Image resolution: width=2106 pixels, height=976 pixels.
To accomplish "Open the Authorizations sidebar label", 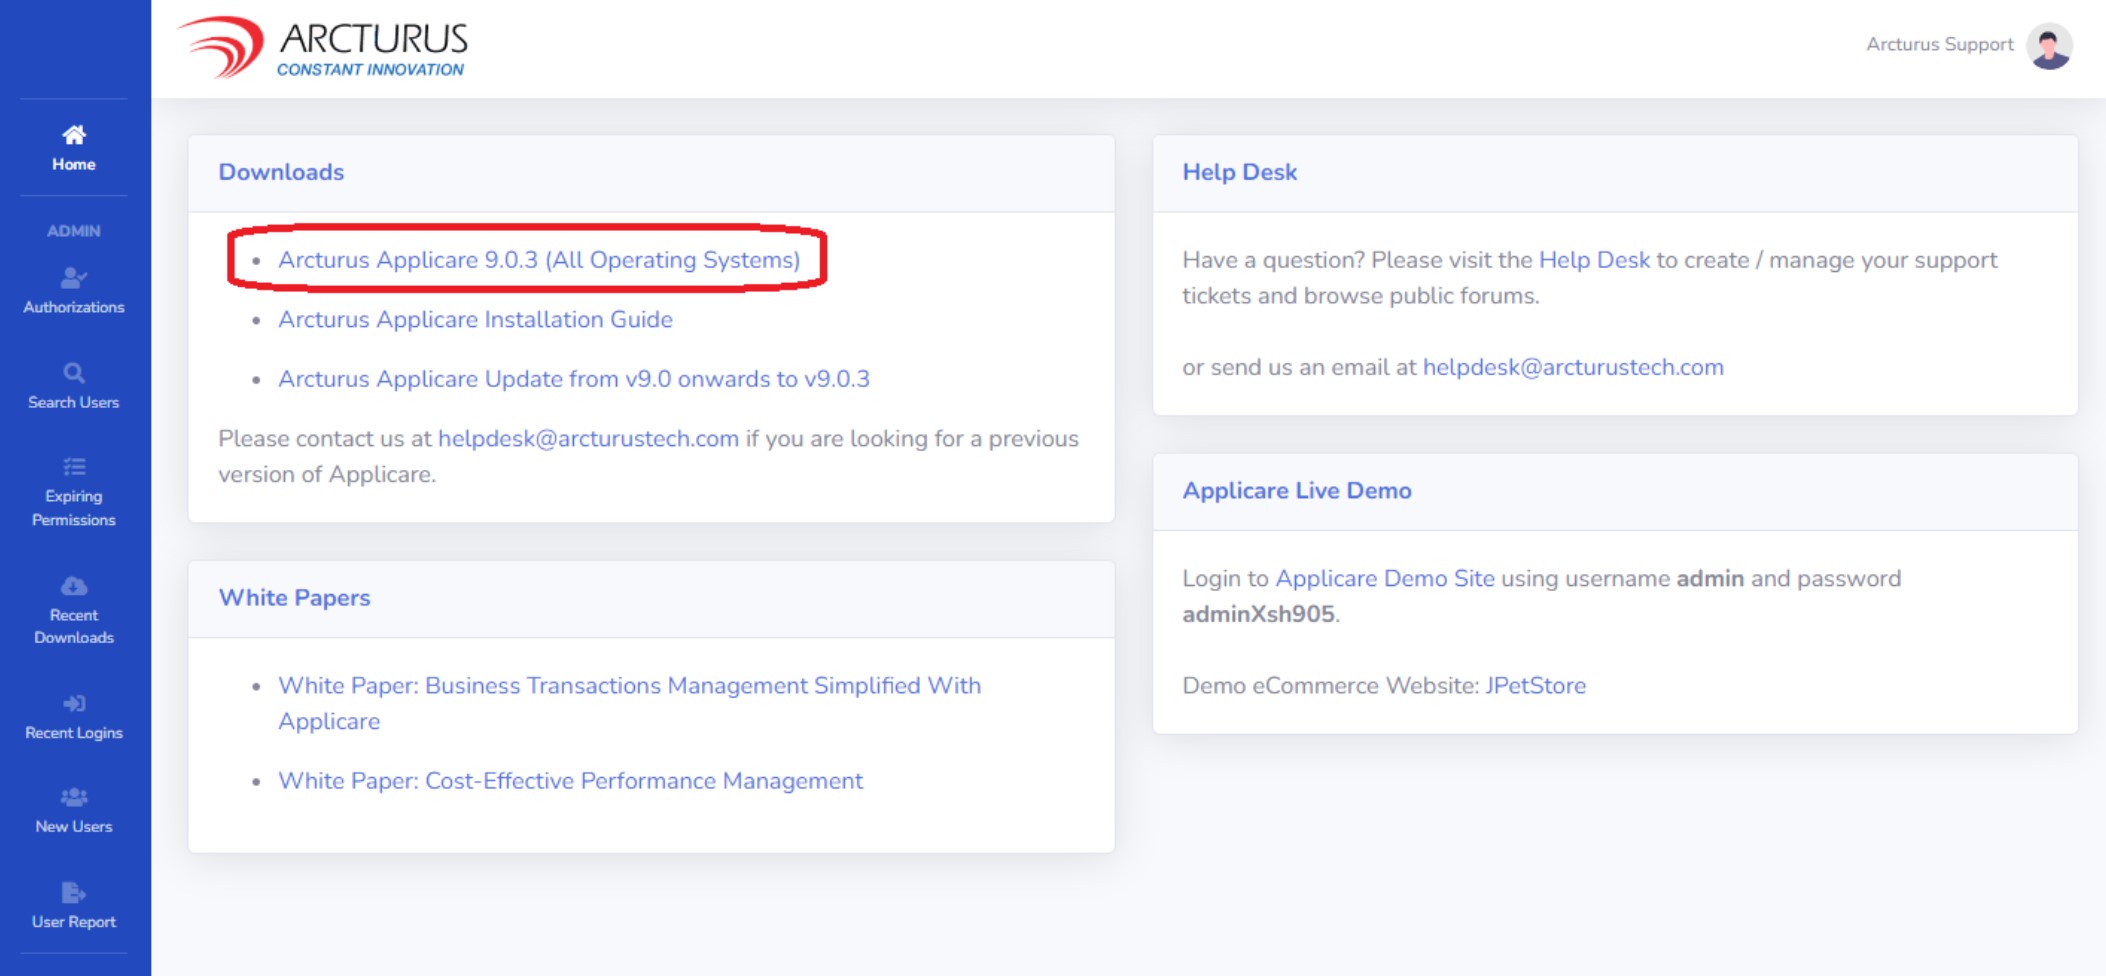I will pos(74,307).
